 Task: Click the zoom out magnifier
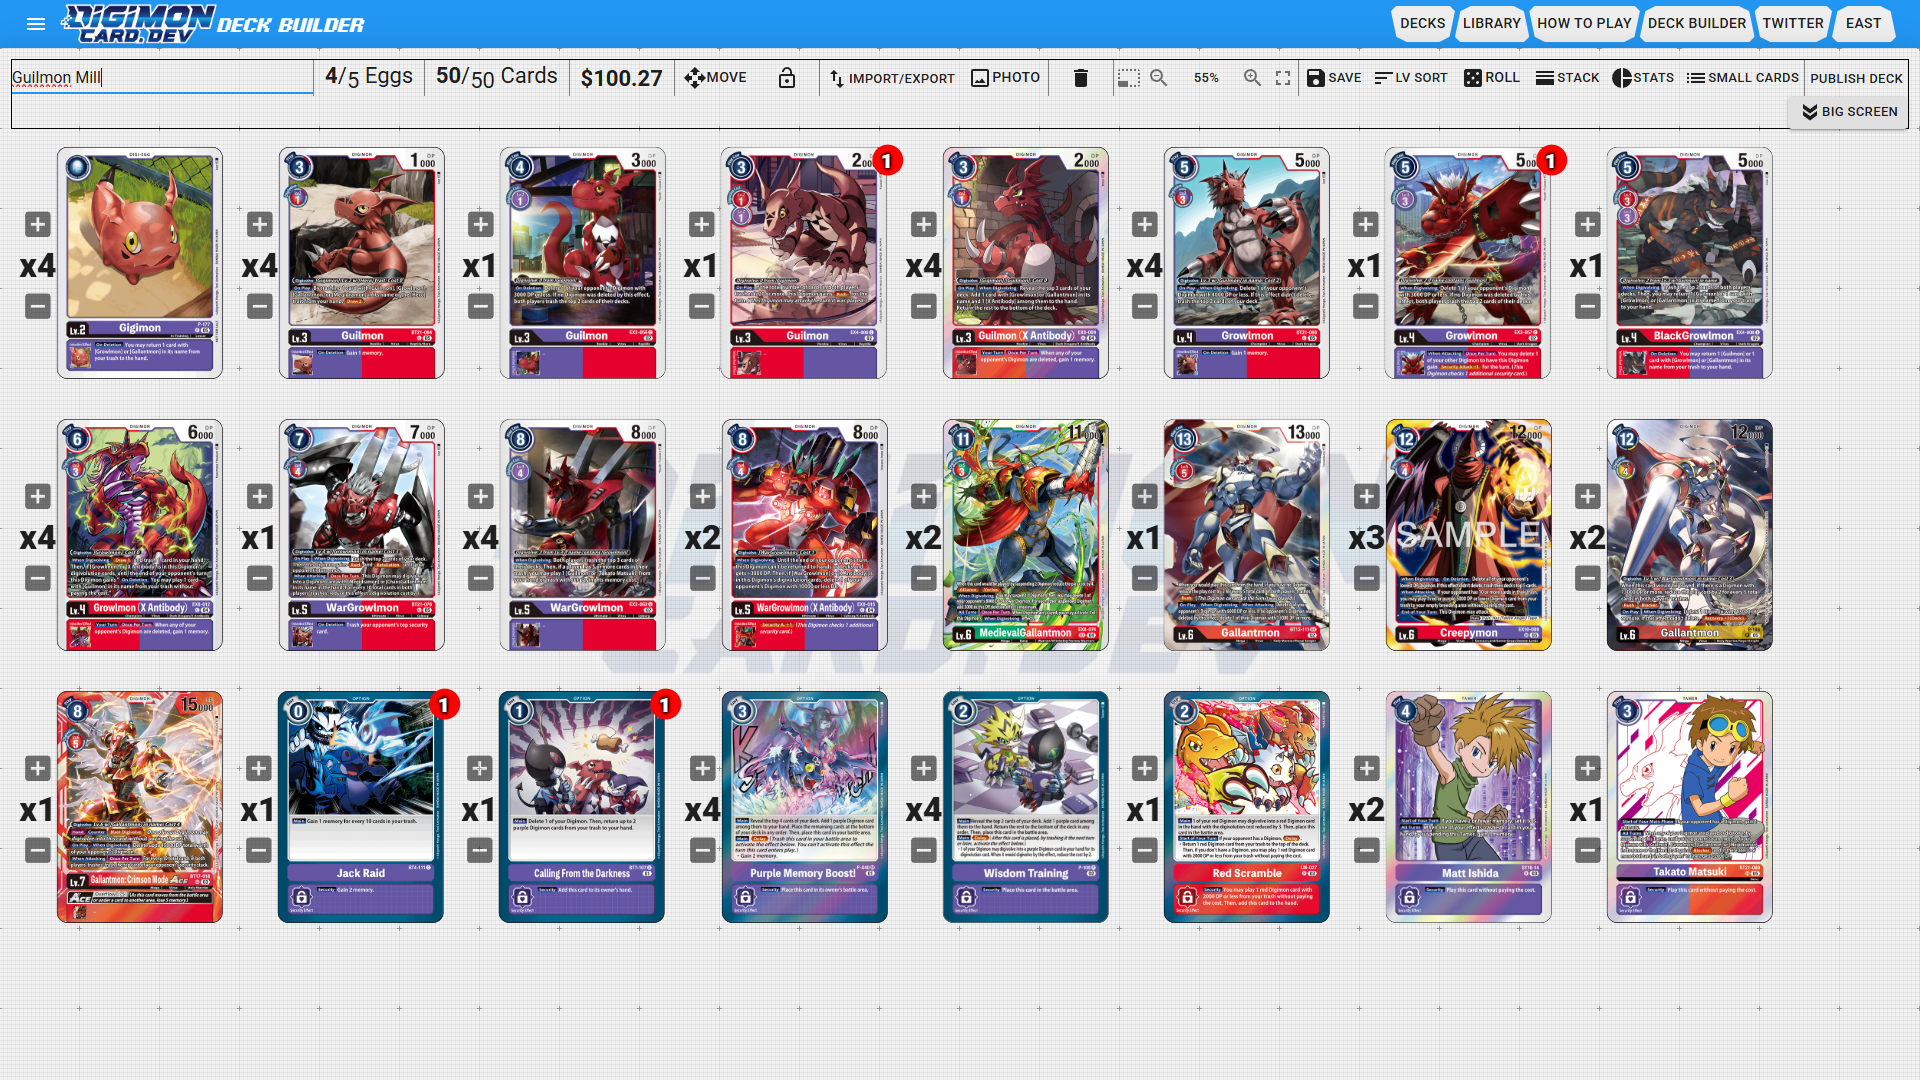click(x=1159, y=78)
